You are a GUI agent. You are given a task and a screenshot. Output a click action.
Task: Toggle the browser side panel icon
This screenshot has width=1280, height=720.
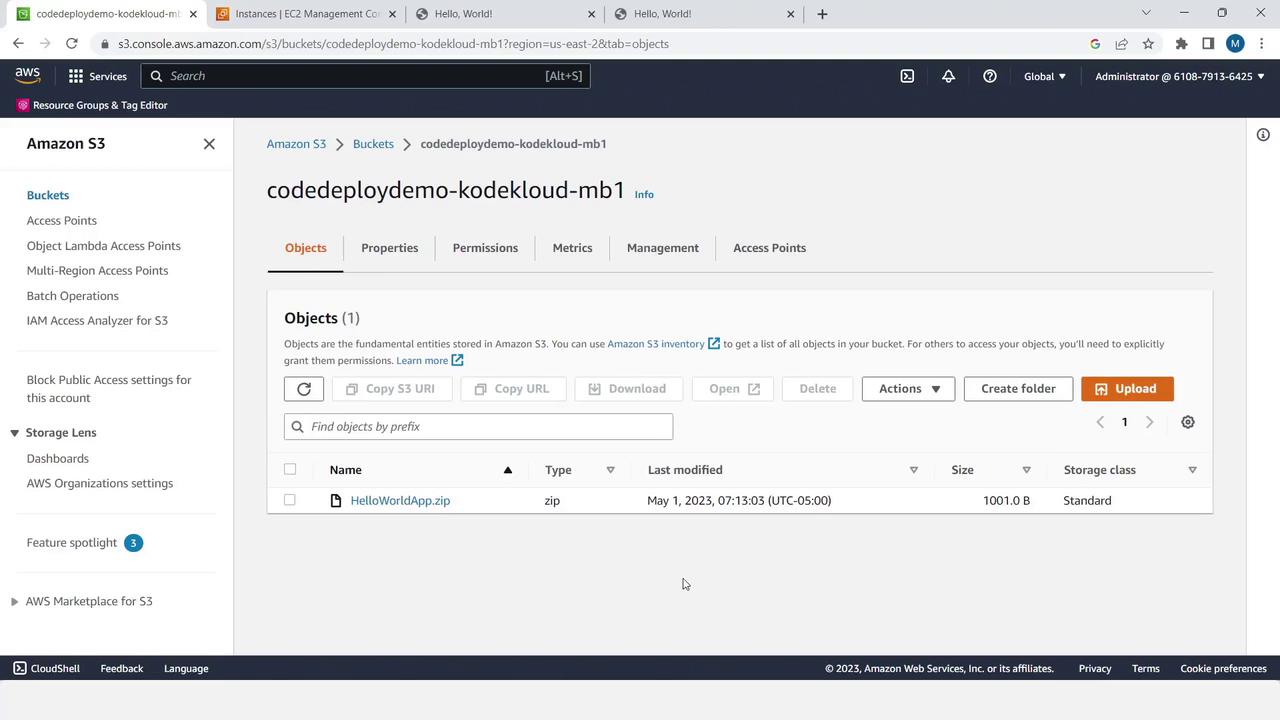(1208, 44)
